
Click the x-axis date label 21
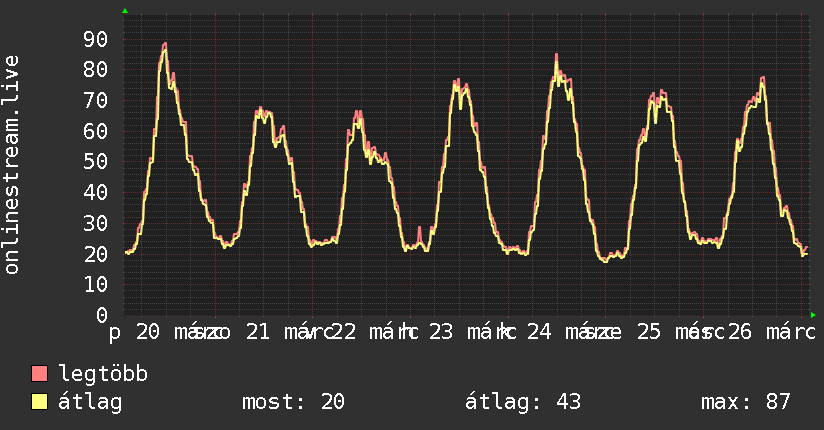click(258, 332)
